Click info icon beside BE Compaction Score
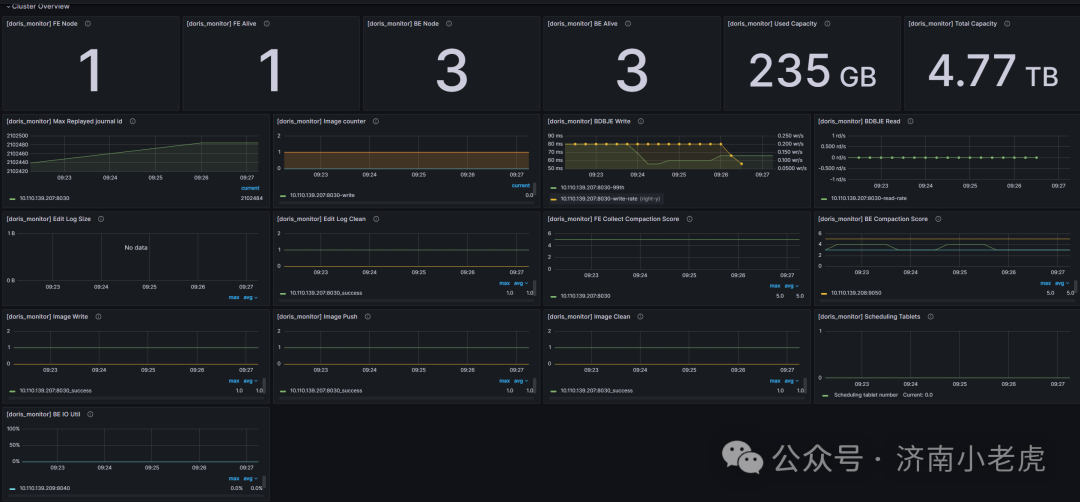 tap(938, 219)
